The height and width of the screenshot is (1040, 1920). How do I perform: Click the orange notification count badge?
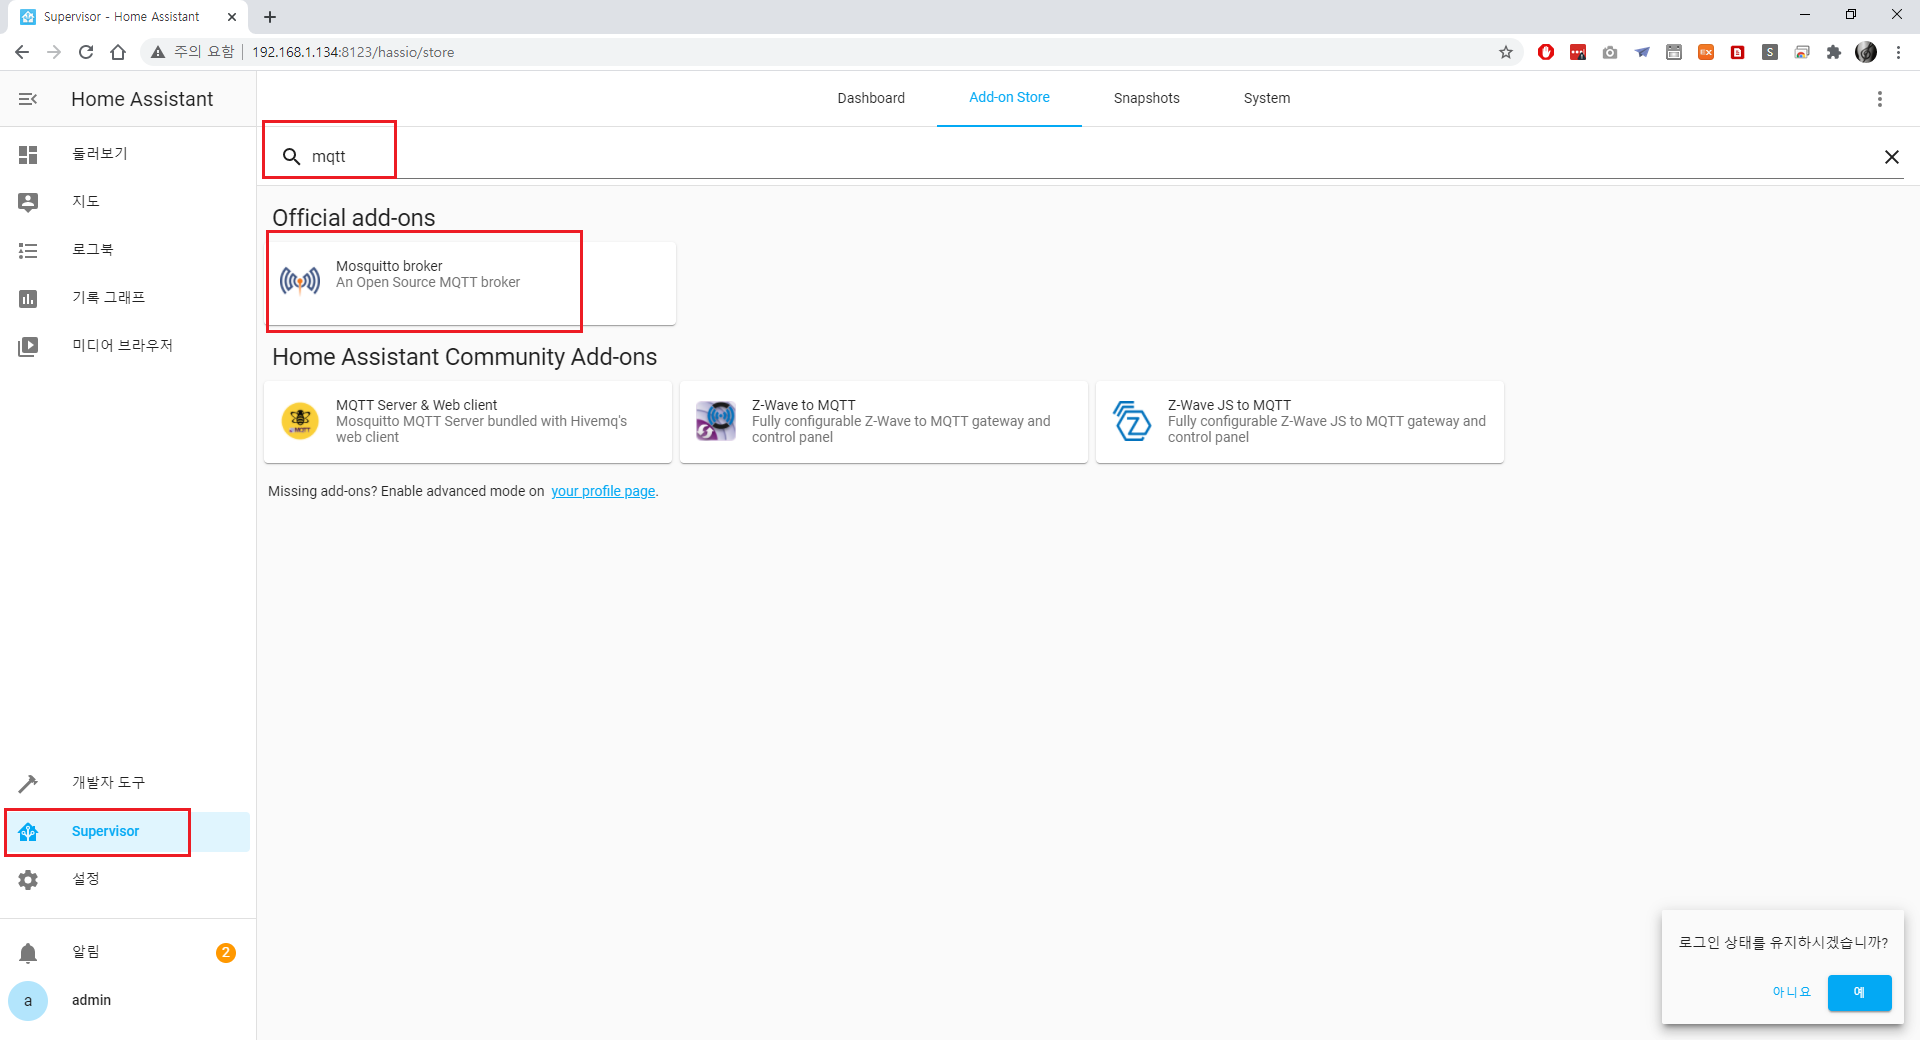pos(226,952)
